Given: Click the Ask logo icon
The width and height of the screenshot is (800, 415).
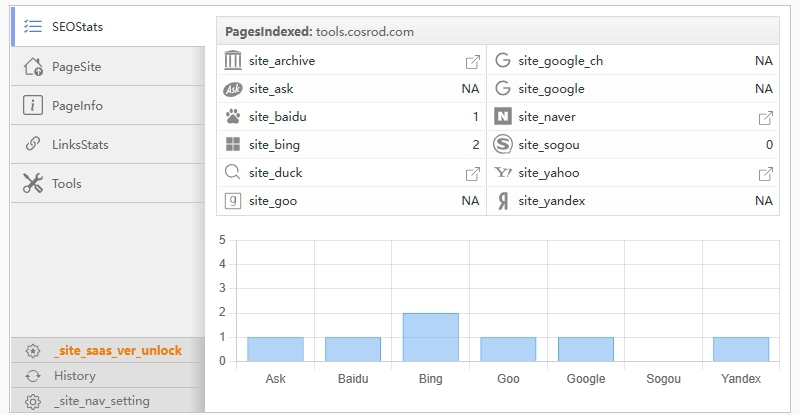Looking at the screenshot, I should point(233,89).
